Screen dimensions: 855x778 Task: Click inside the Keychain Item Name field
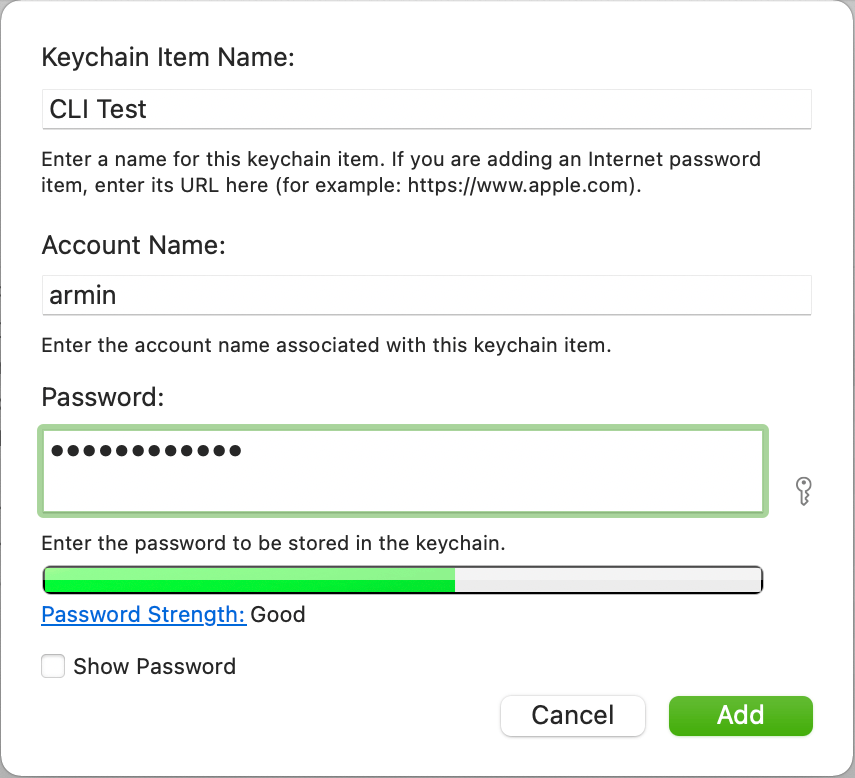[x=426, y=108]
